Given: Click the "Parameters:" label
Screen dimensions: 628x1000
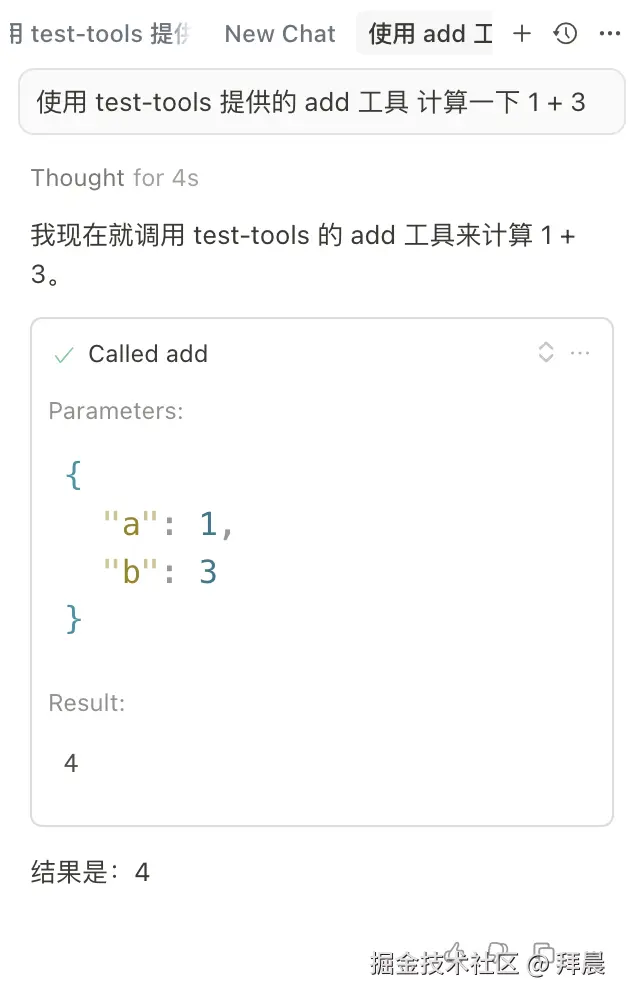Looking at the screenshot, I should click(116, 411).
